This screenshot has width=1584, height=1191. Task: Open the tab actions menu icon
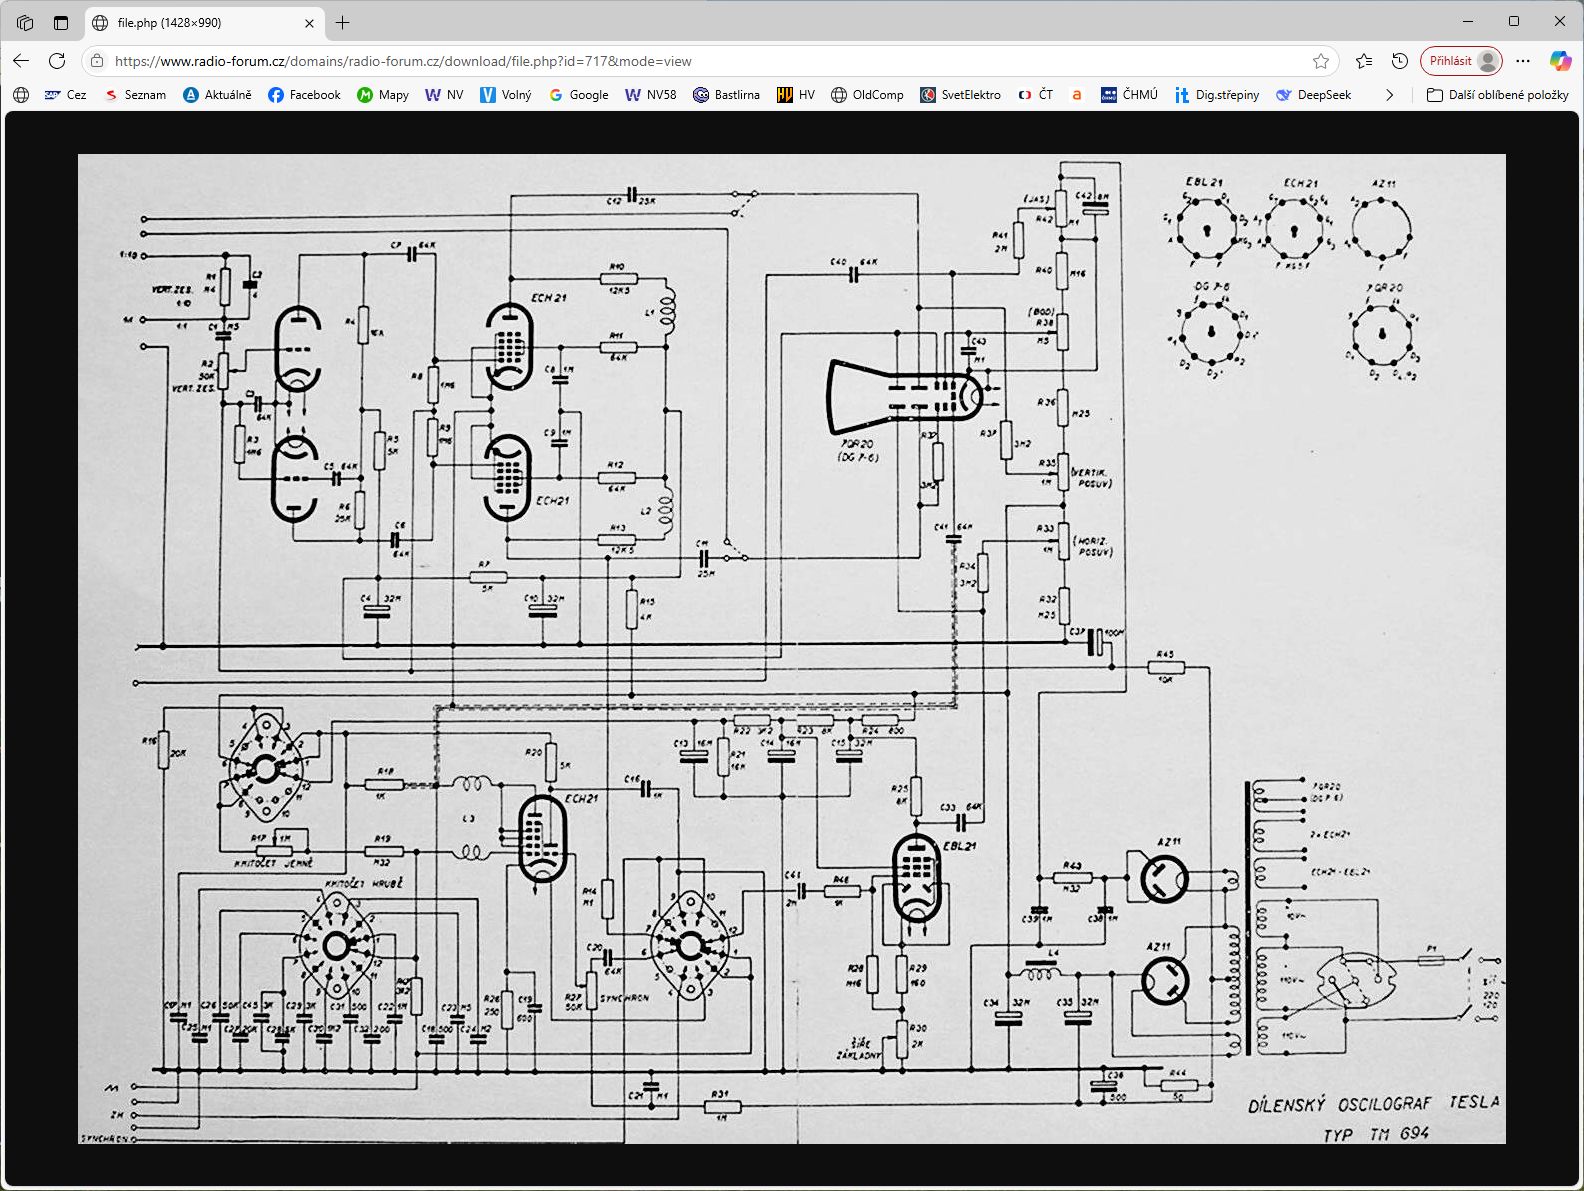pyautogui.click(x=25, y=22)
